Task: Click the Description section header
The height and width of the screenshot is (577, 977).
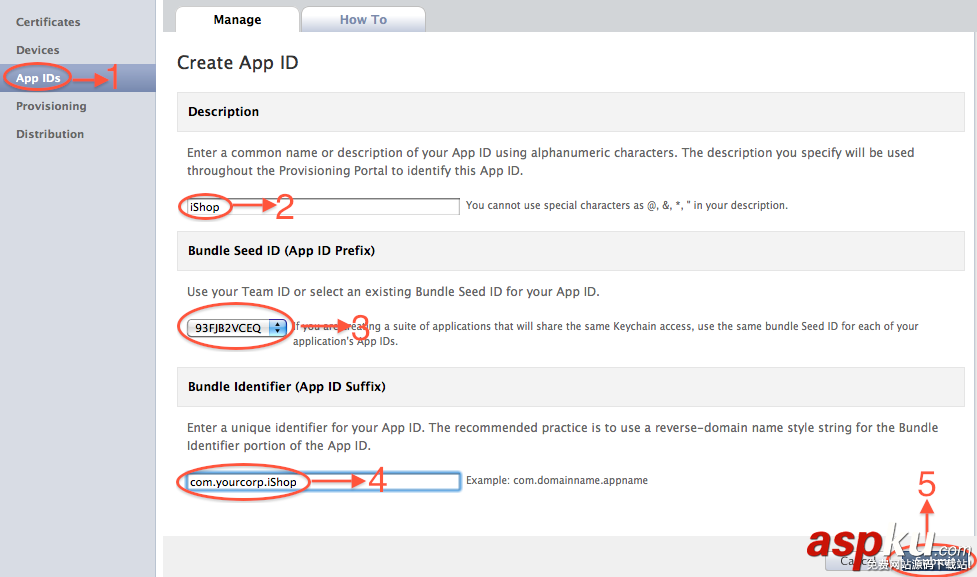Action: (222, 111)
